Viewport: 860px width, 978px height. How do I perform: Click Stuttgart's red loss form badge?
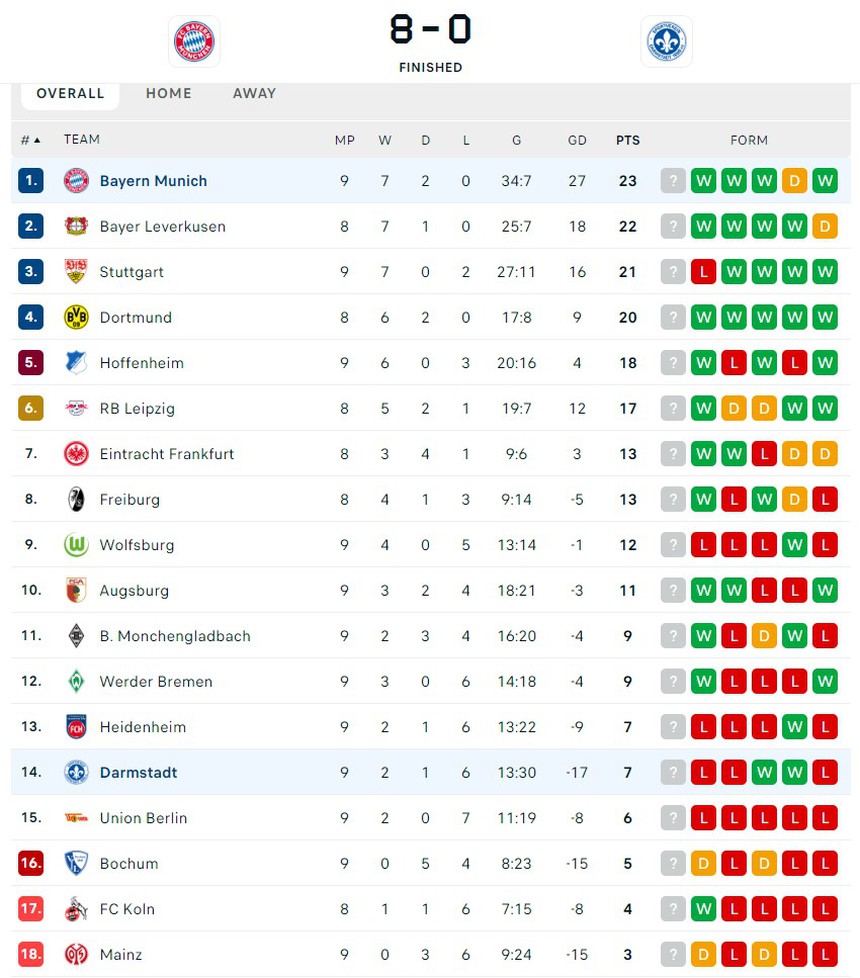click(x=703, y=272)
